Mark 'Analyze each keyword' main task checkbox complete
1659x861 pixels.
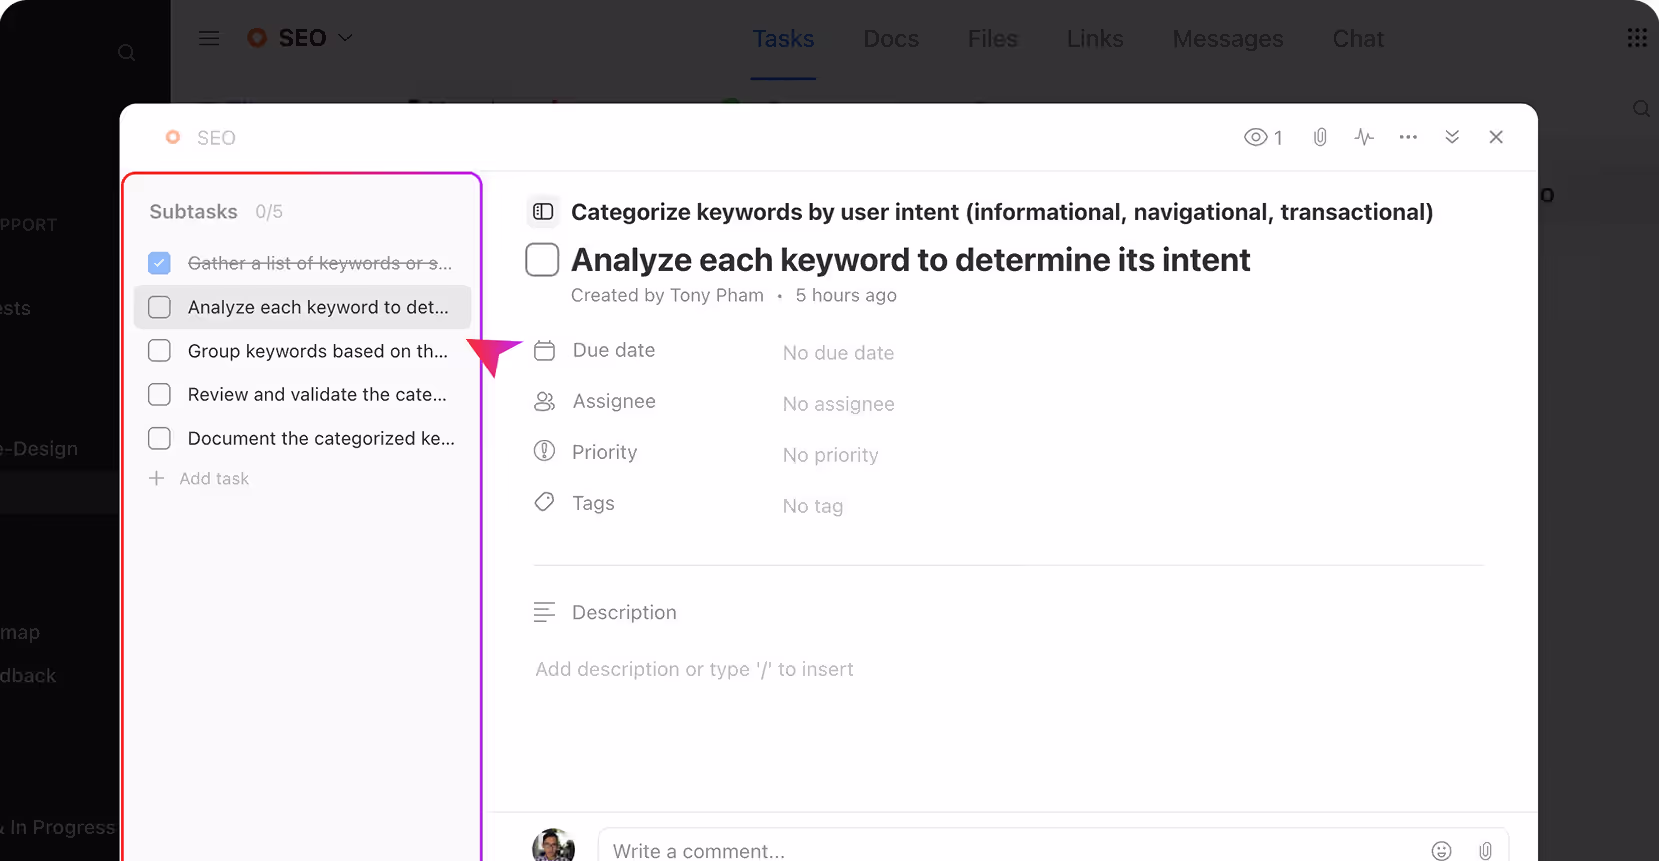[x=542, y=260]
